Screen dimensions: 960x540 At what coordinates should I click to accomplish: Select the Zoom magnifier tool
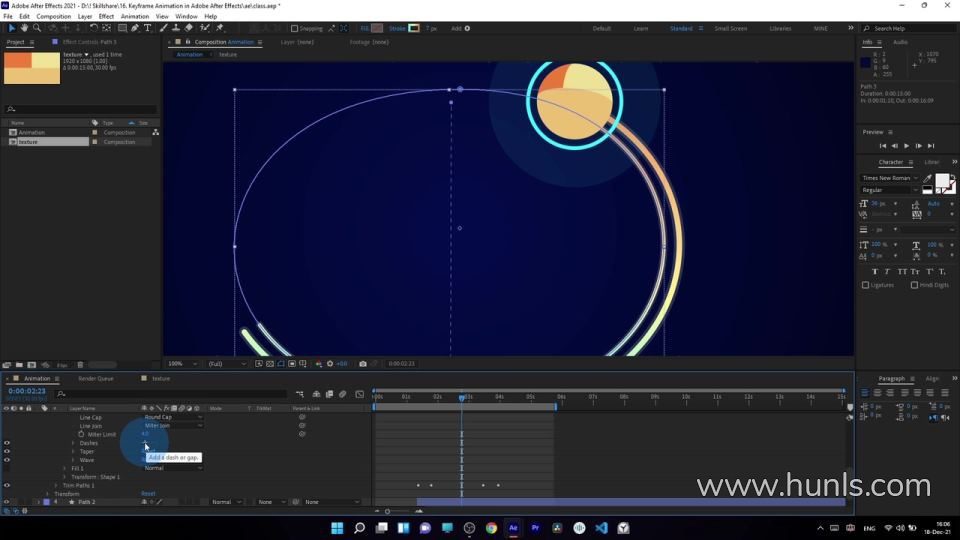click(x=37, y=28)
